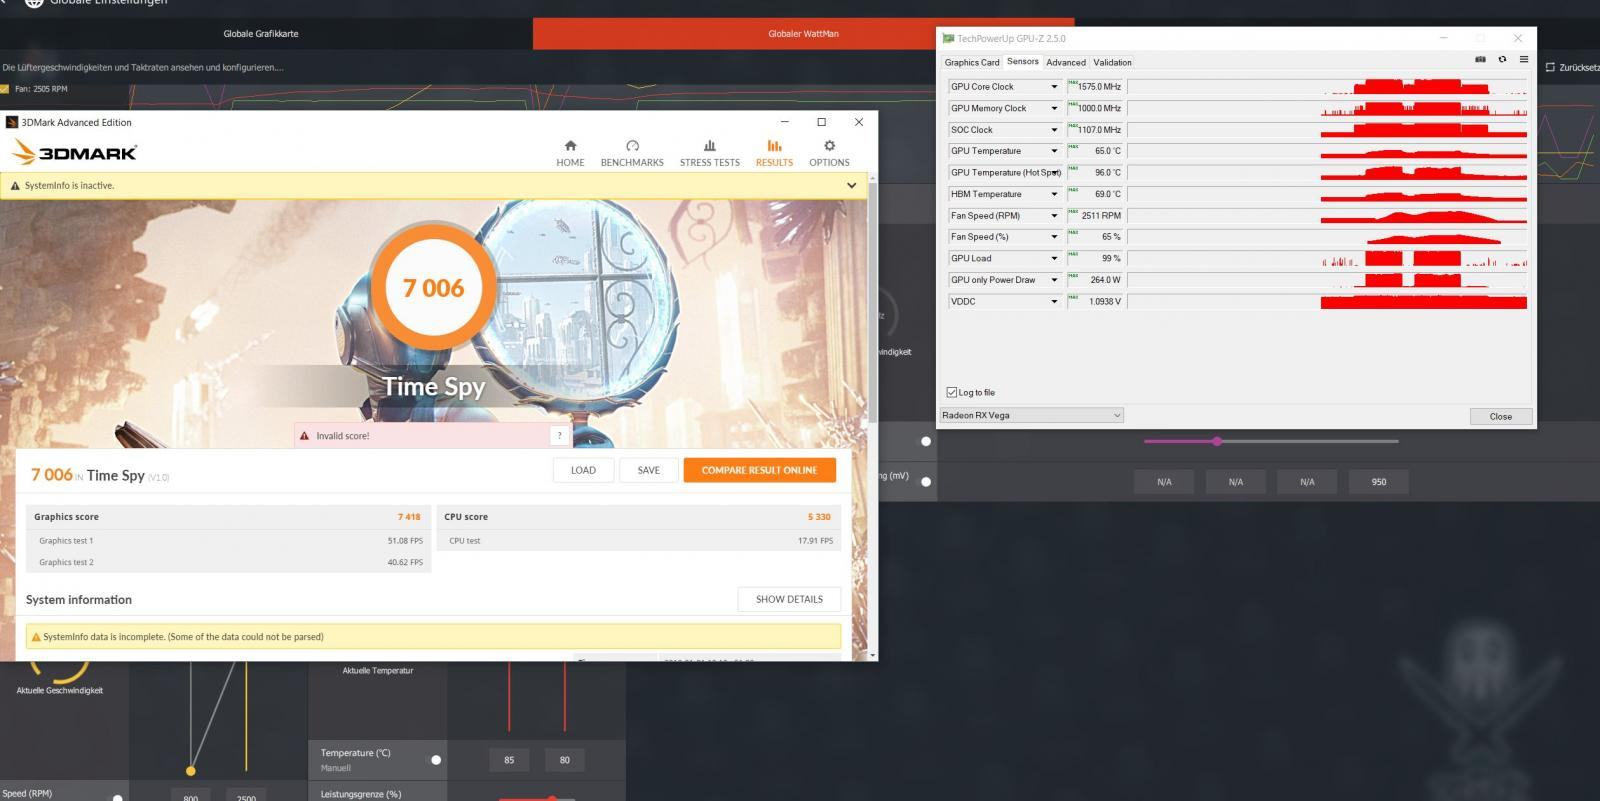
Task: Switch to the Sensors tab in GPU-Z
Action: 1022,62
